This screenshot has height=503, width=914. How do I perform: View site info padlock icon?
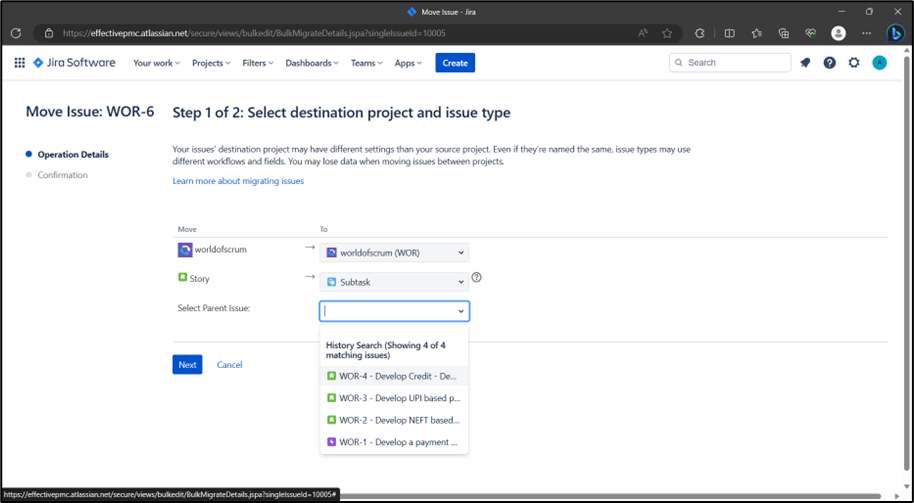pyautogui.click(x=49, y=33)
